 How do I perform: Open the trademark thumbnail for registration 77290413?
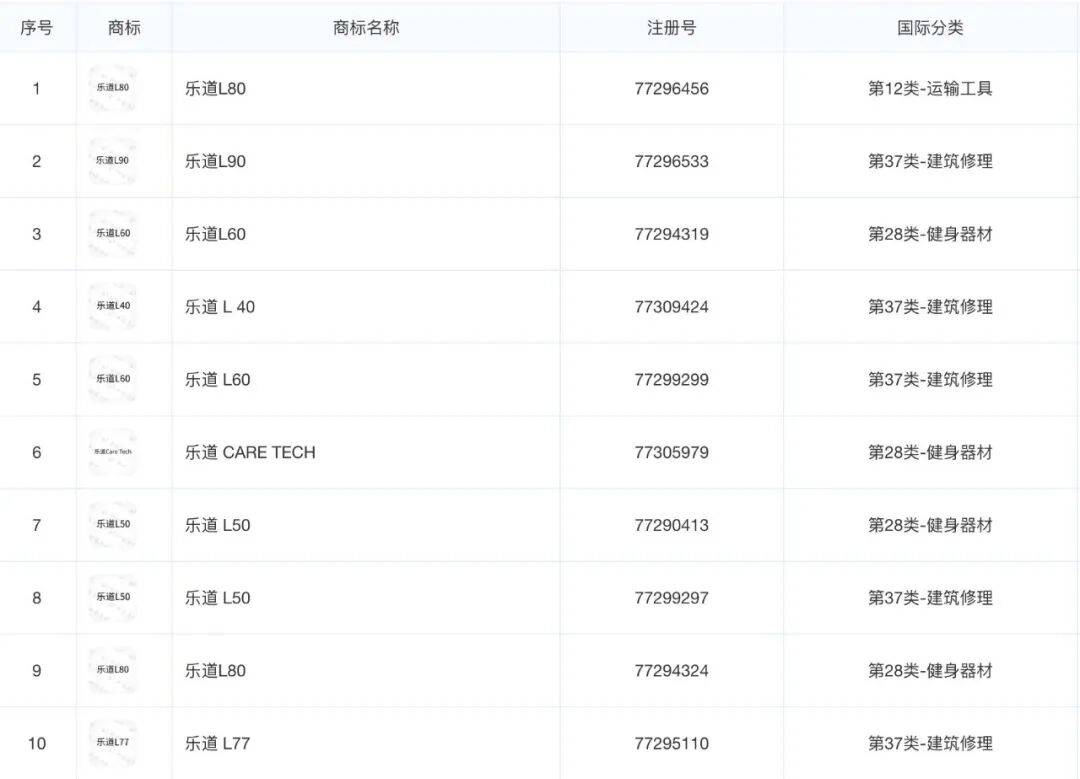click(112, 525)
